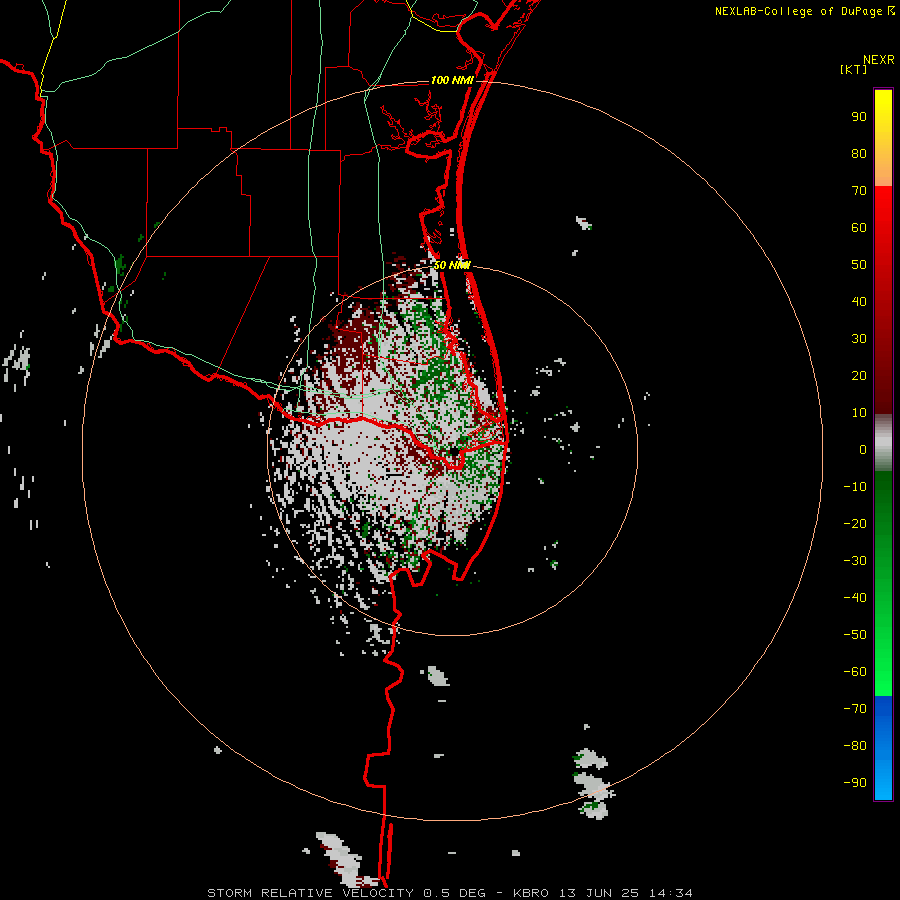This screenshot has width=900, height=900.
Task: Click the 50 value on velocity scale
Action: click(859, 265)
